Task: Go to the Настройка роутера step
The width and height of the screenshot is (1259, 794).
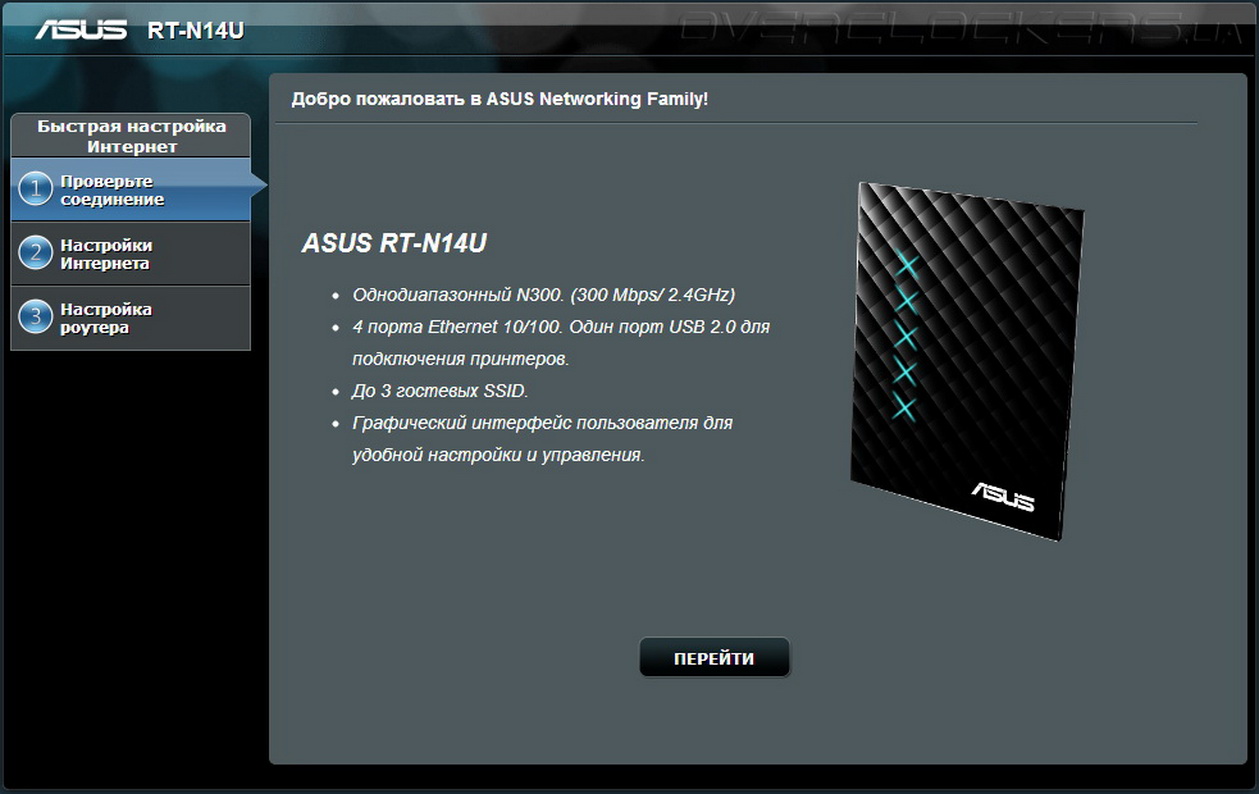Action: tap(130, 318)
